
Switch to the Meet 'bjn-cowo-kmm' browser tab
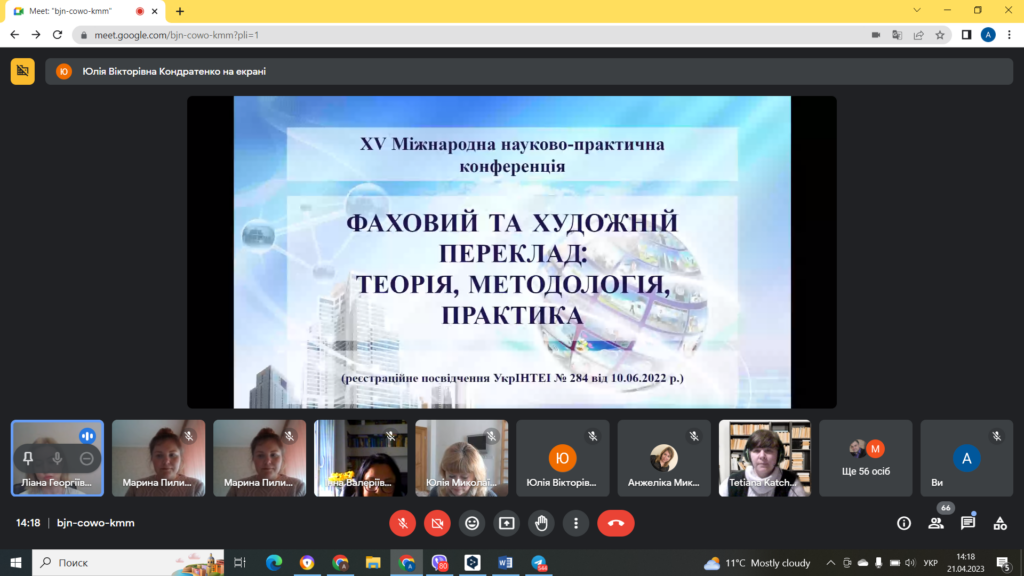pyautogui.click(x=75, y=11)
